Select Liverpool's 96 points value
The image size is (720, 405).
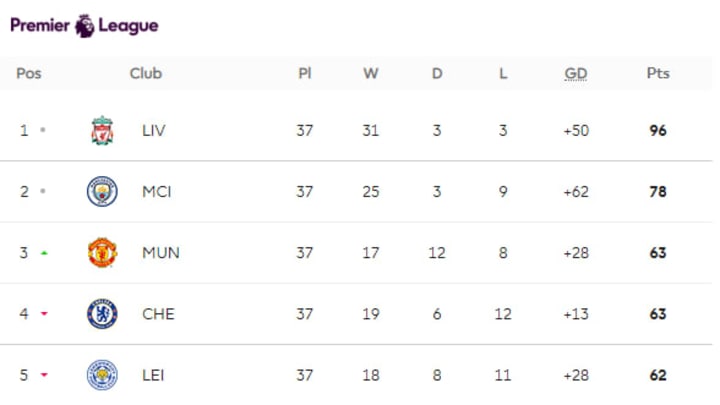(658, 130)
